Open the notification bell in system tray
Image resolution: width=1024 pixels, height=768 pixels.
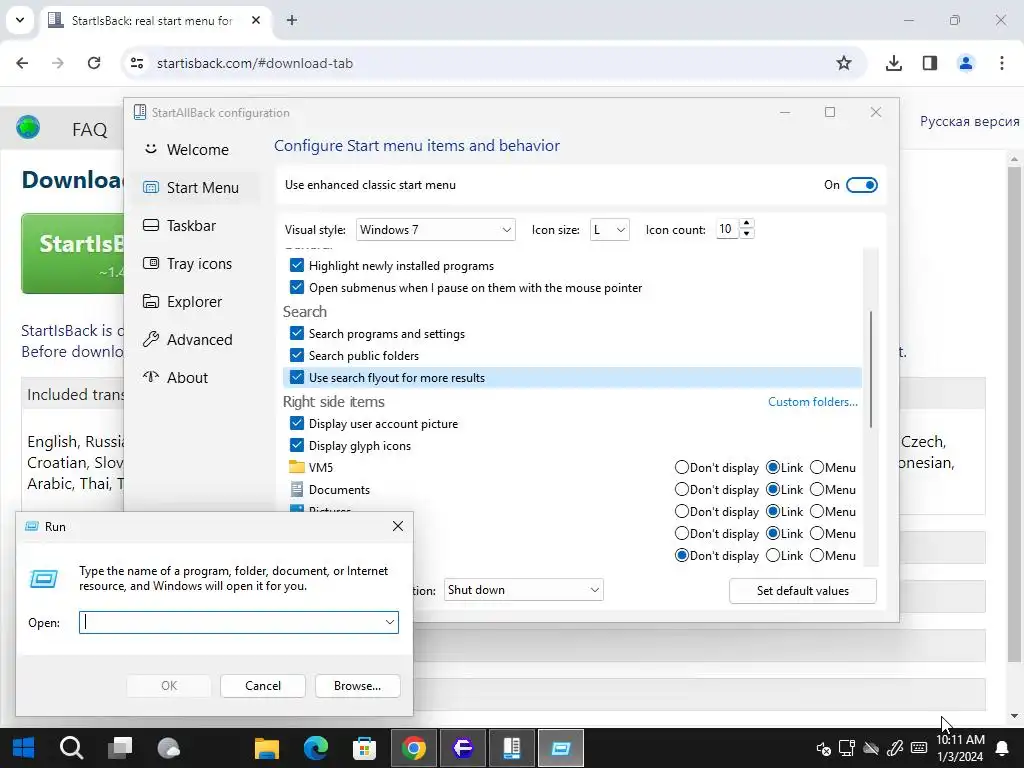coord(1002,748)
